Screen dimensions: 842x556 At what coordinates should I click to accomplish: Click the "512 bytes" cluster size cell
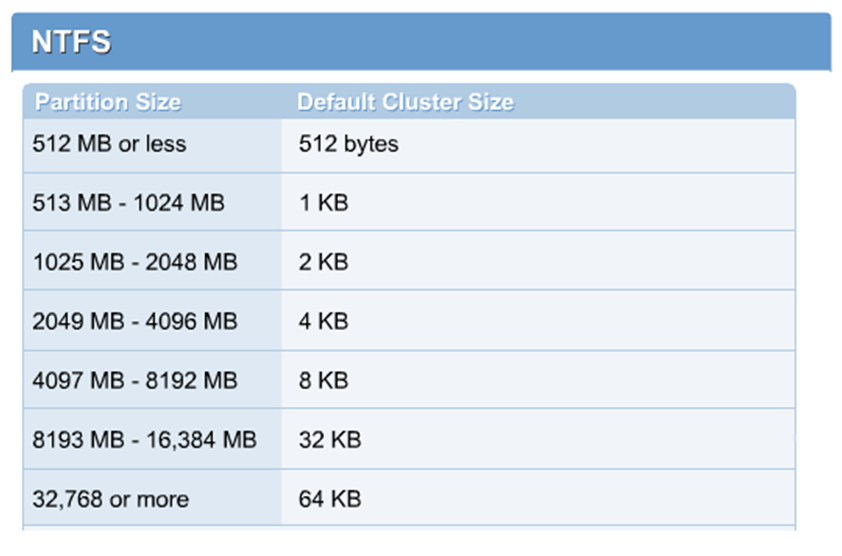[348, 144]
